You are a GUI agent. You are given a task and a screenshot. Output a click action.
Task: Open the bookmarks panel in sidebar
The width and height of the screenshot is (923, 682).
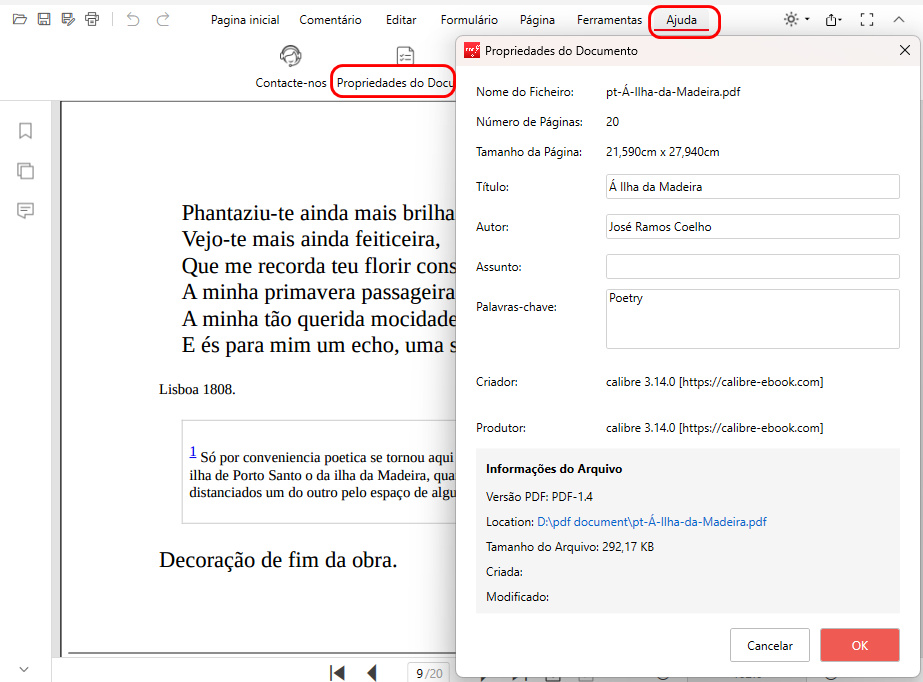click(x=26, y=131)
